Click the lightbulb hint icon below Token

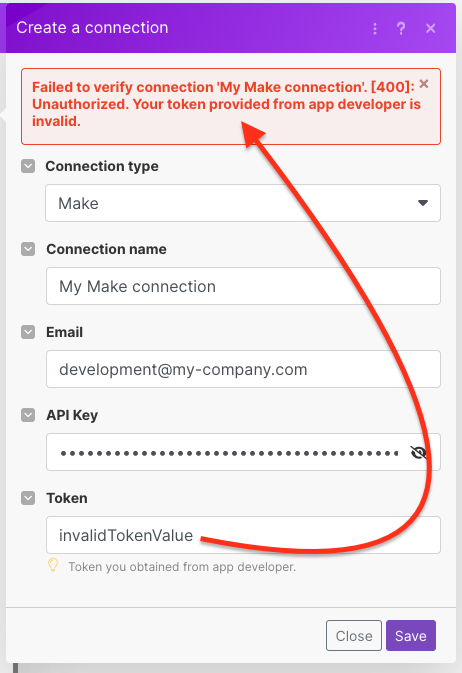53,565
